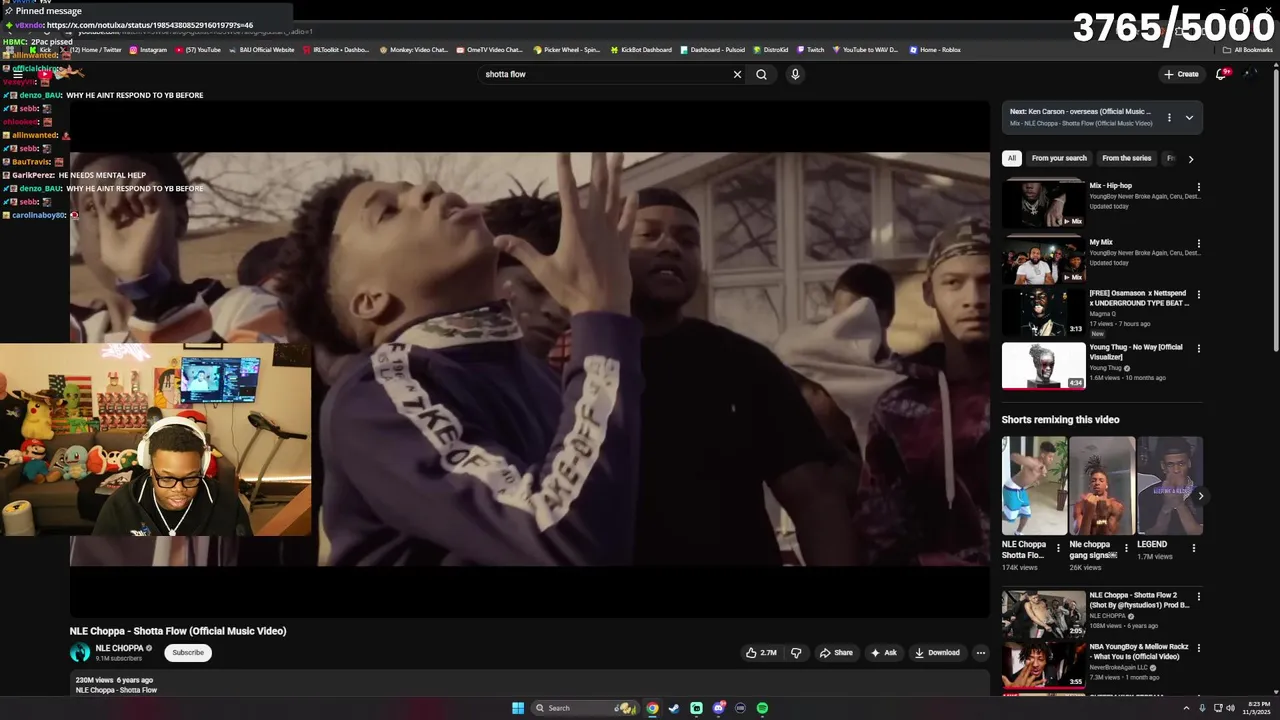Select the 'From the series' chip

click(1126, 158)
